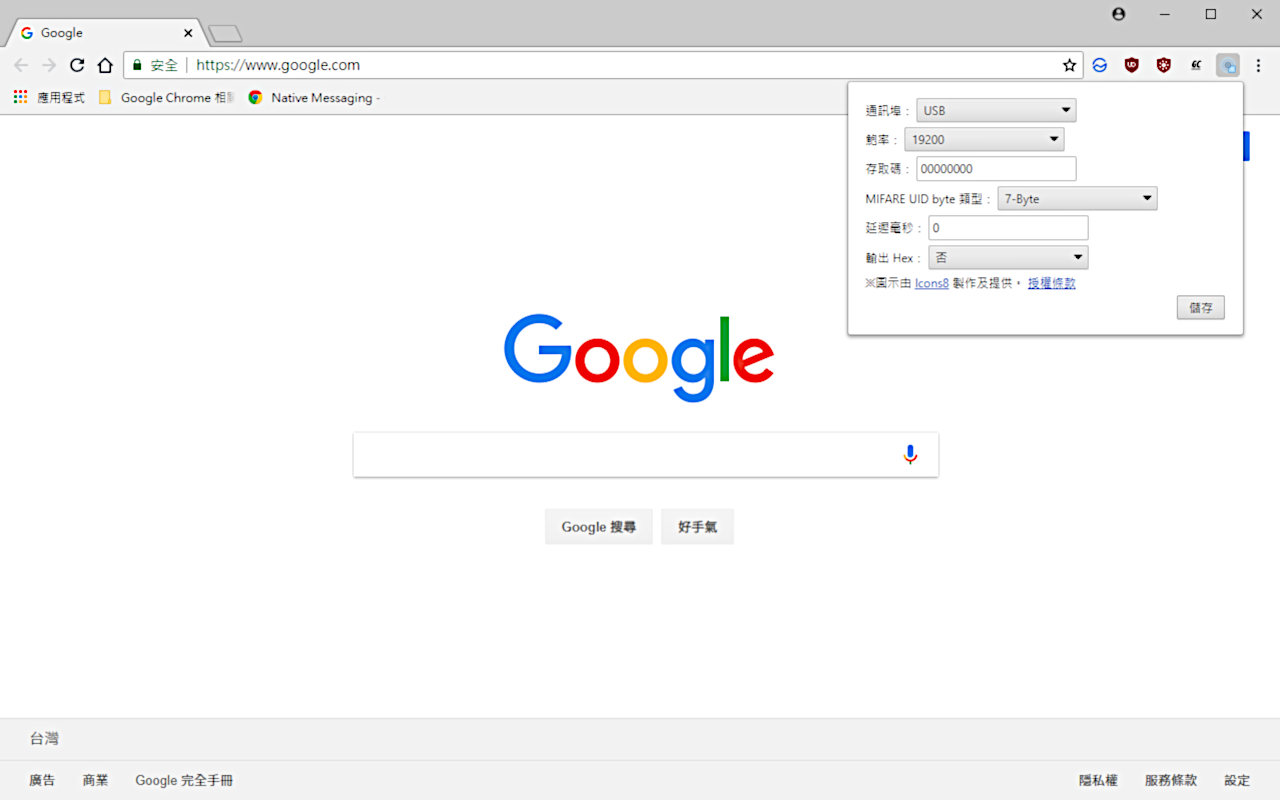Open the apps grid bookmark icon

(x=20, y=97)
